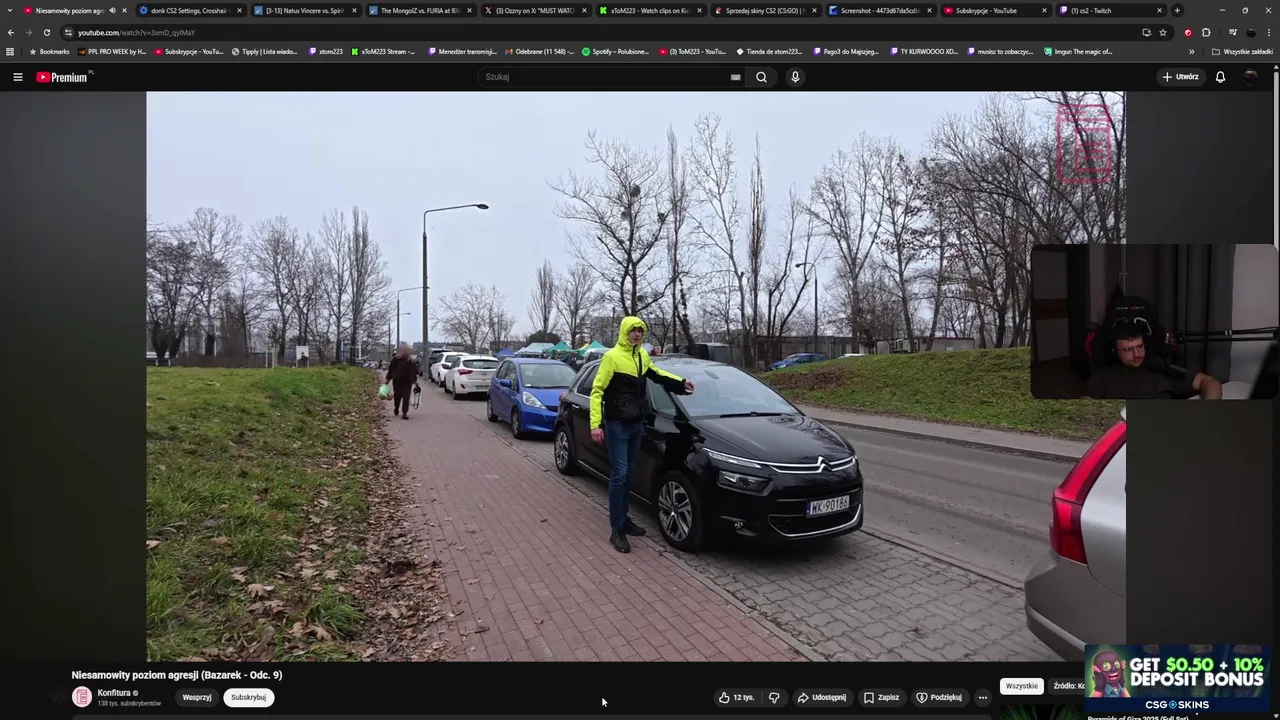
Task: Open Spotify Polubione bookmark
Action: tap(616, 51)
